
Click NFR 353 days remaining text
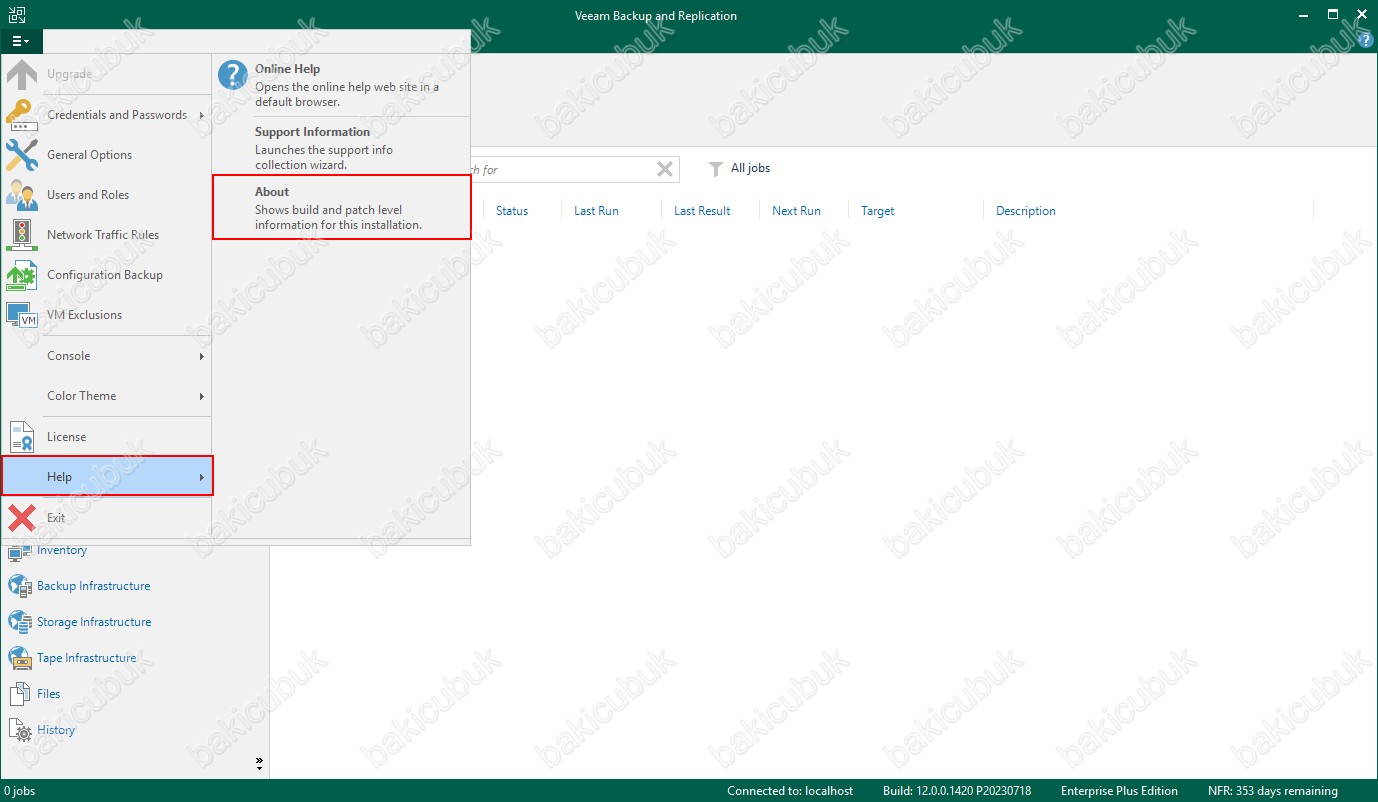coord(1273,791)
